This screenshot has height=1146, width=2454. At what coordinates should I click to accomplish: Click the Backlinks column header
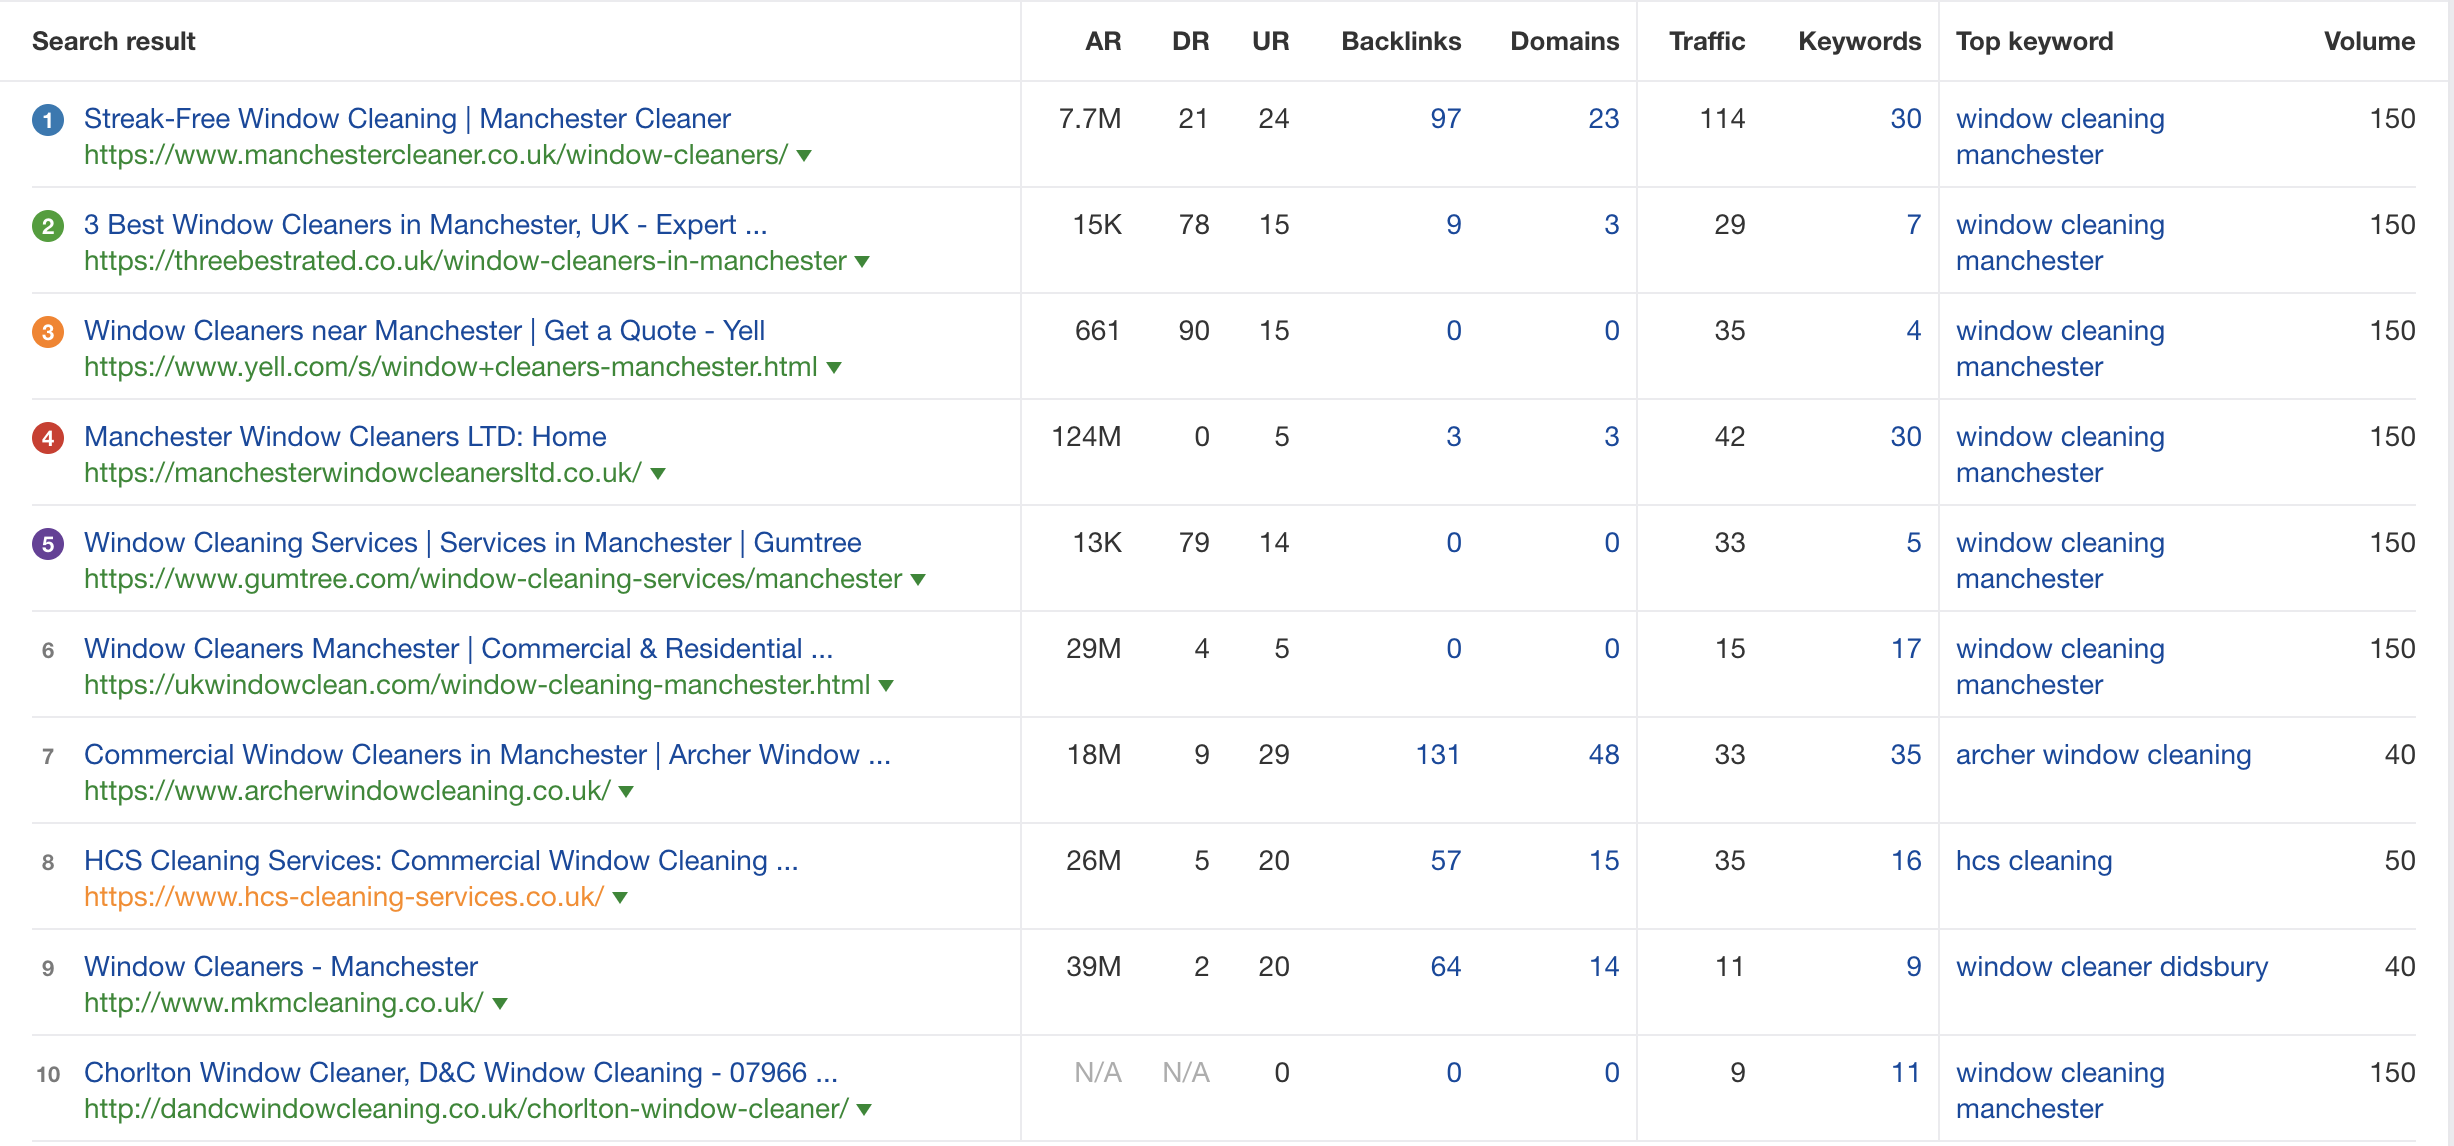click(1401, 41)
